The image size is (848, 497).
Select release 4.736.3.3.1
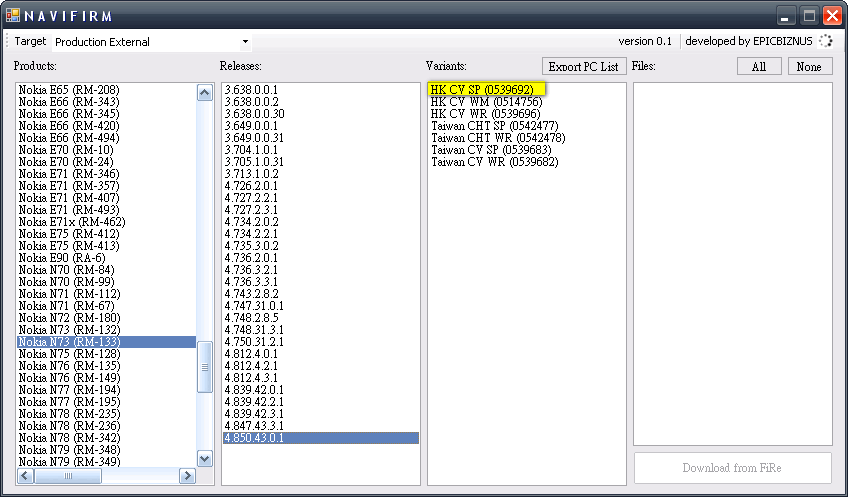(251, 282)
